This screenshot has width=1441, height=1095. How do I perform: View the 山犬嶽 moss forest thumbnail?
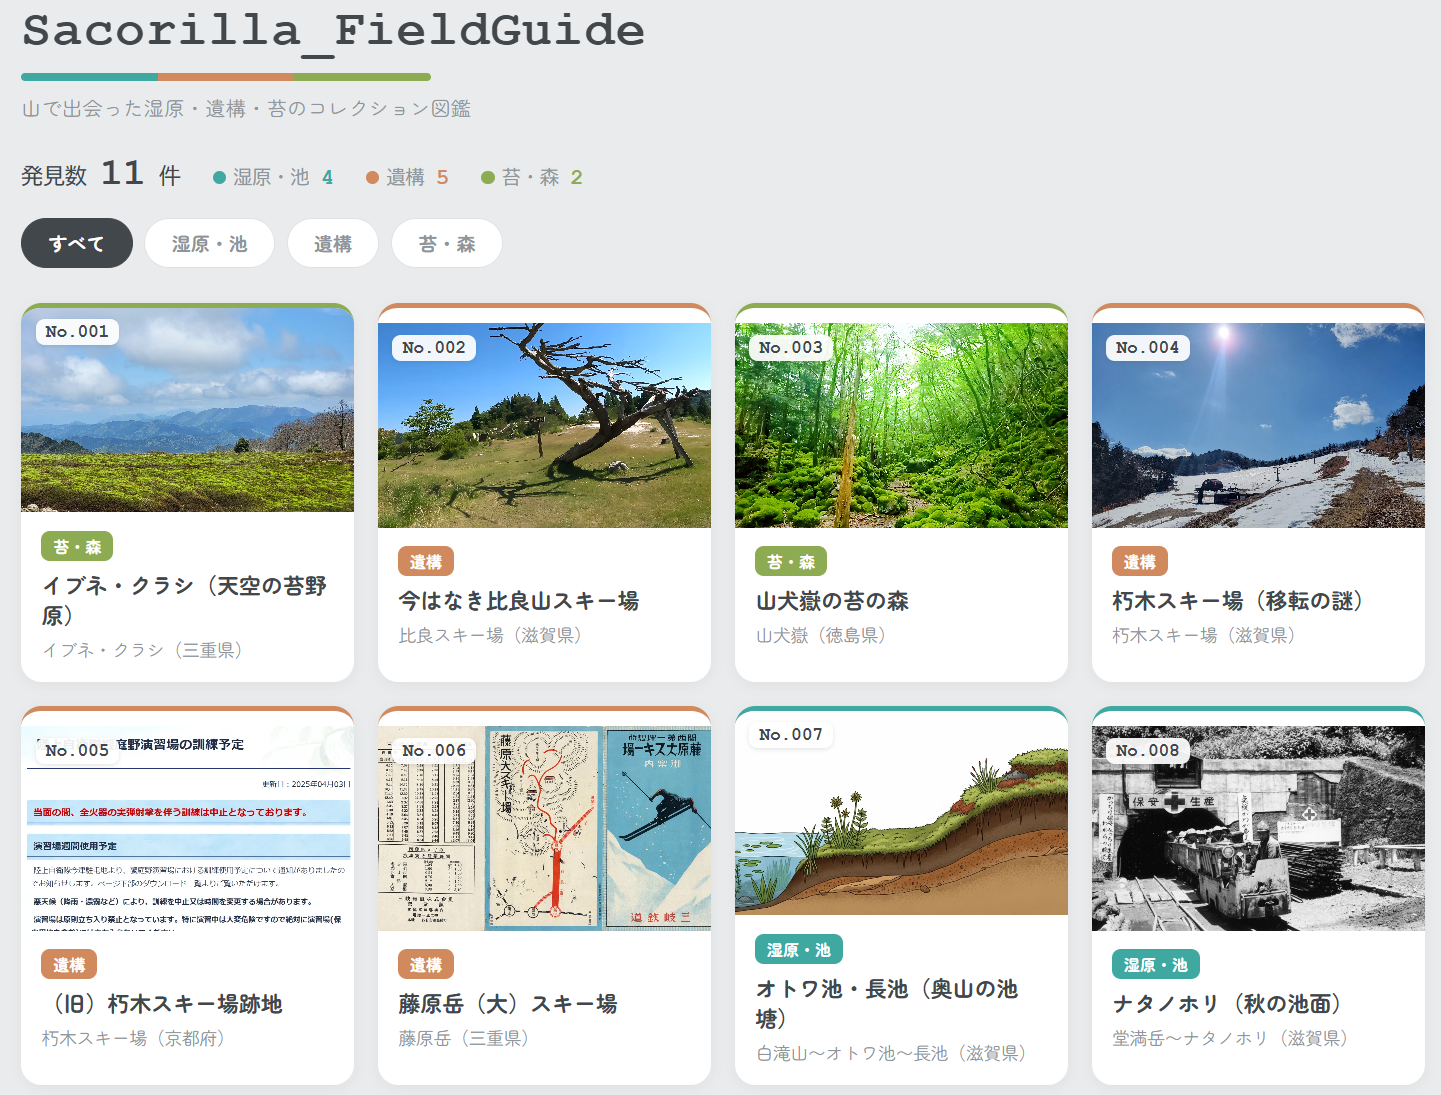click(901, 425)
